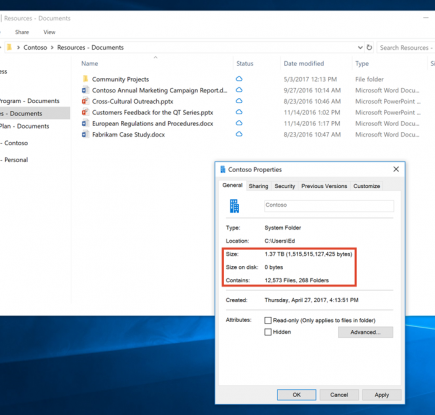The image size is (435, 415).
Task: Click cloud status icon for Fabrikam Case Study
Action: (x=239, y=134)
